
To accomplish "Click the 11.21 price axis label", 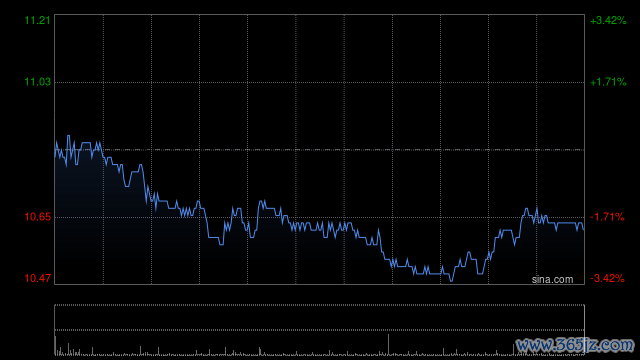I will pyautogui.click(x=38, y=20).
